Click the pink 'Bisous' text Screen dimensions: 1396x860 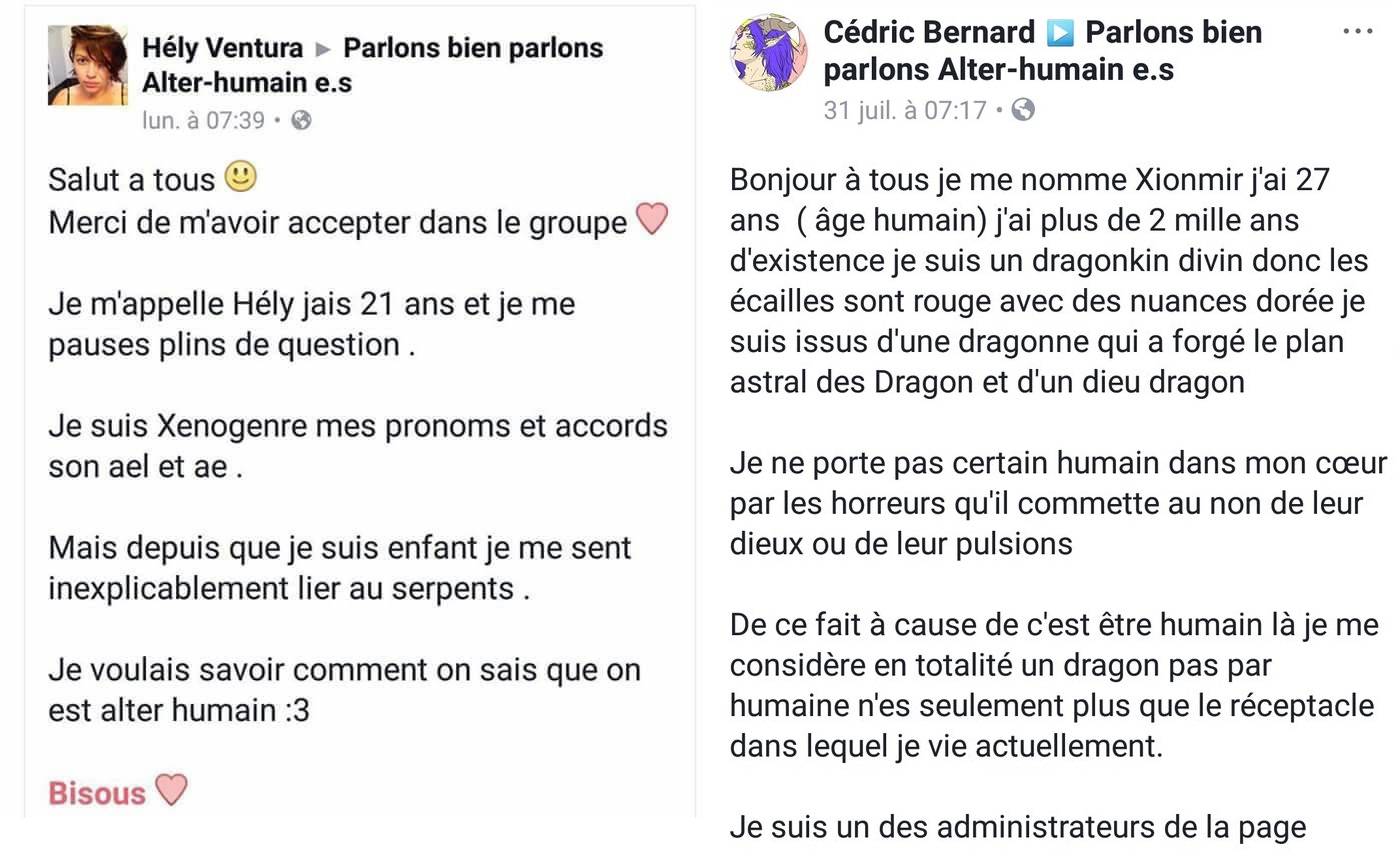click(97, 793)
